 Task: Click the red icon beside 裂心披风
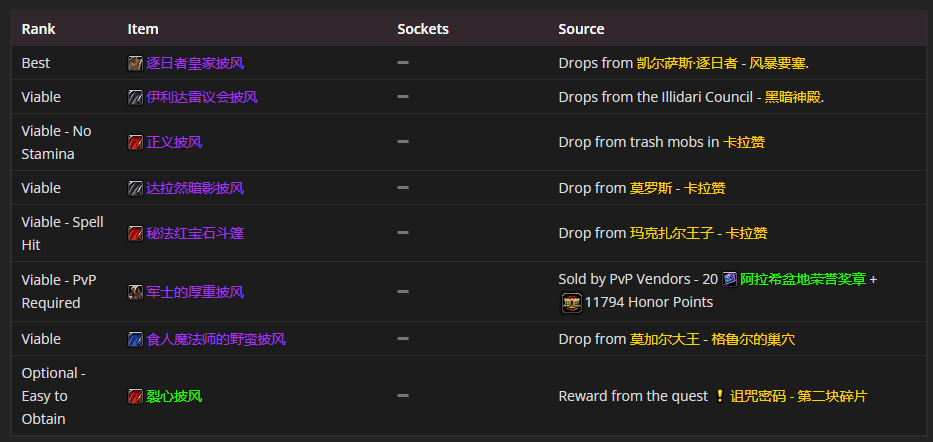(x=135, y=396)
